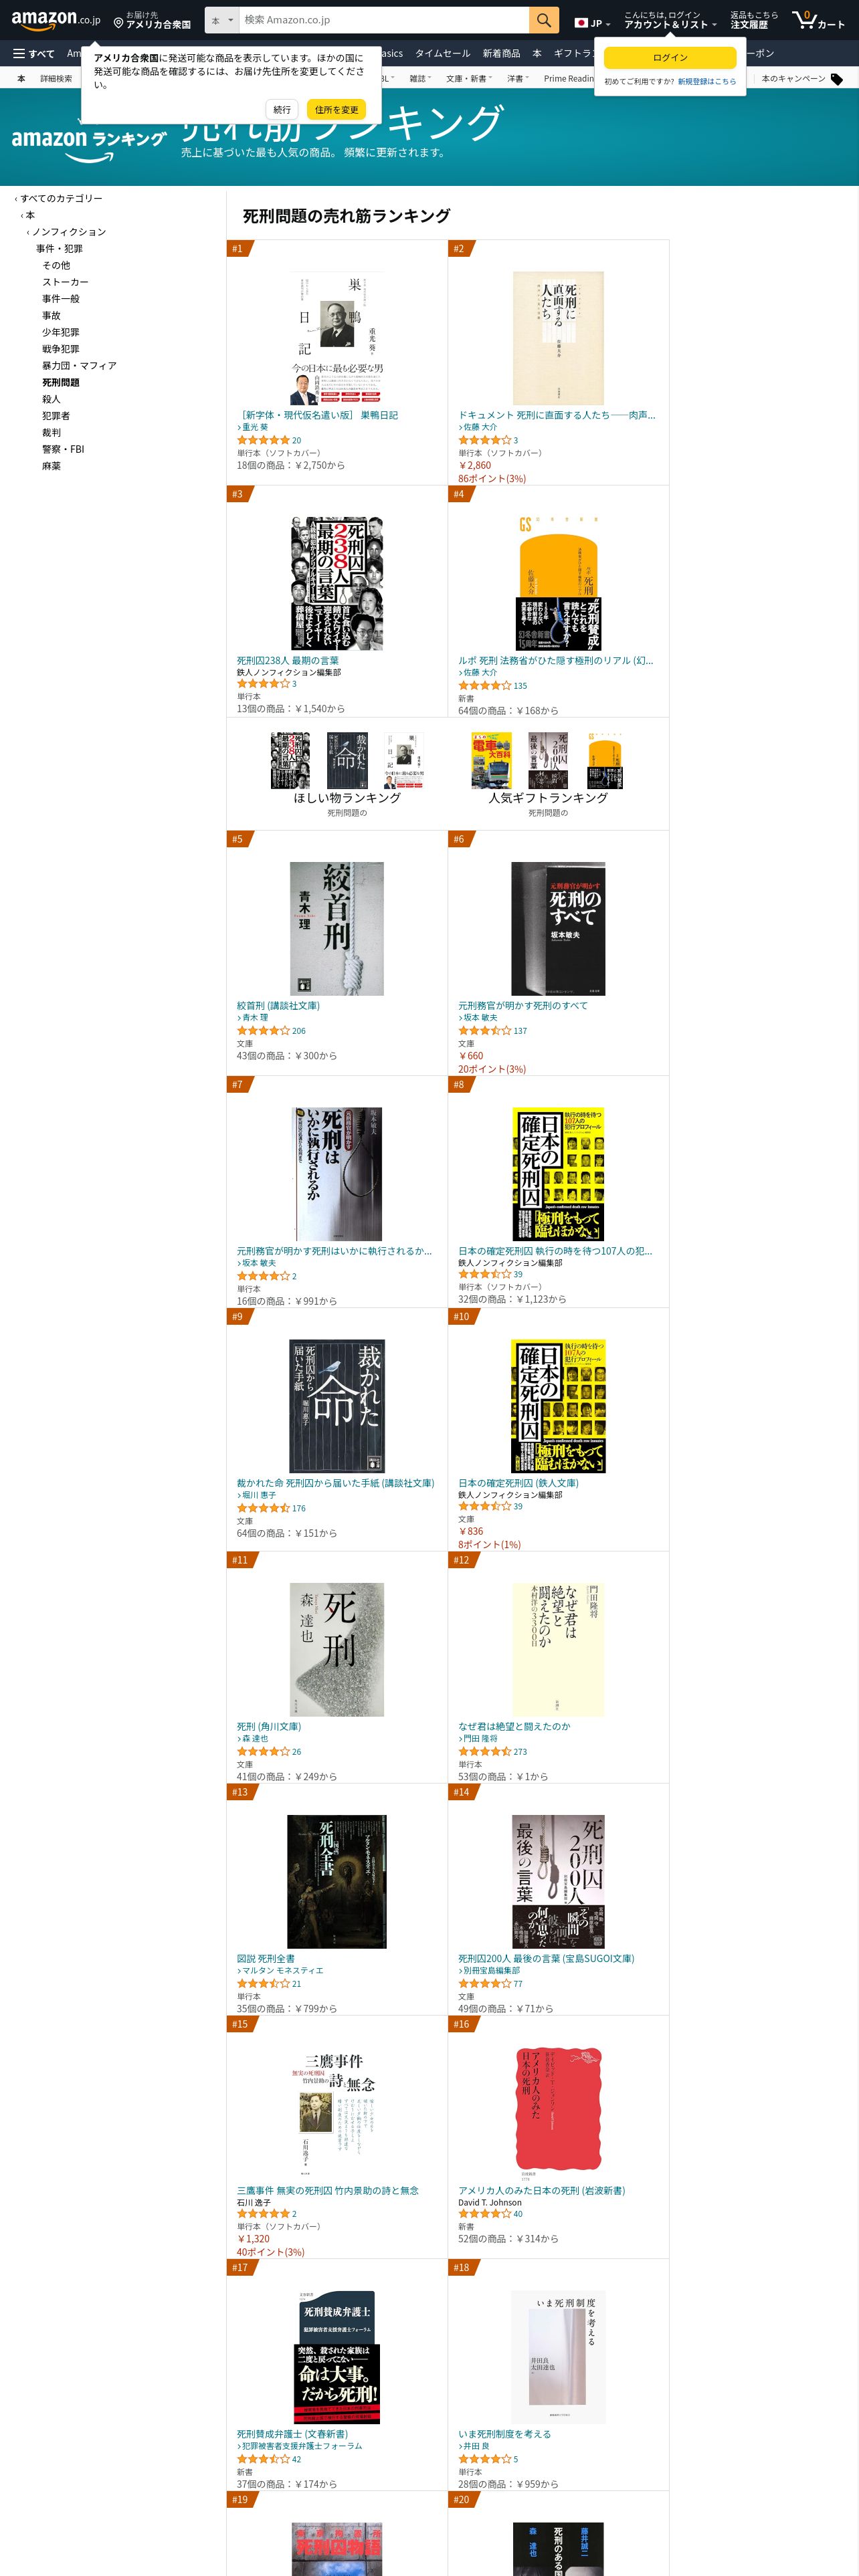
Task: Click the Amazon.co.jp logo
Action: point(56,19)
